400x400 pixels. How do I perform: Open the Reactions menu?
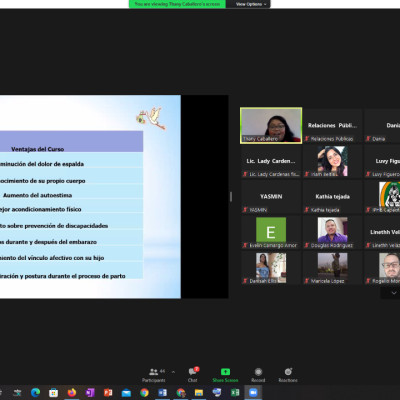(x=288, y=375)
